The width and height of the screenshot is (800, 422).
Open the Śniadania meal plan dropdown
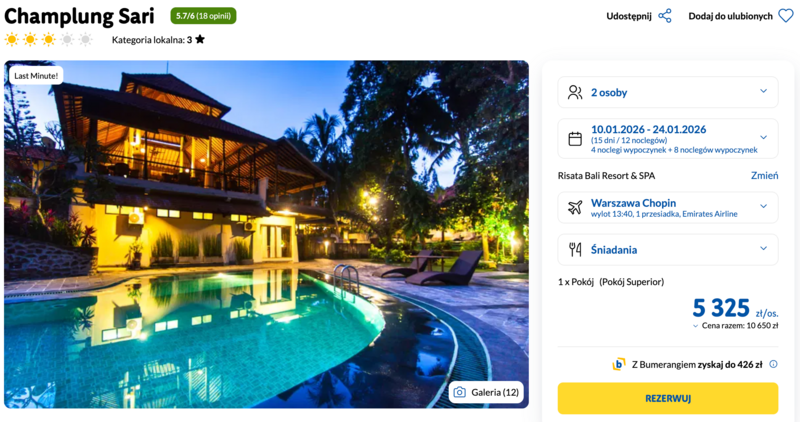(763, 249)
